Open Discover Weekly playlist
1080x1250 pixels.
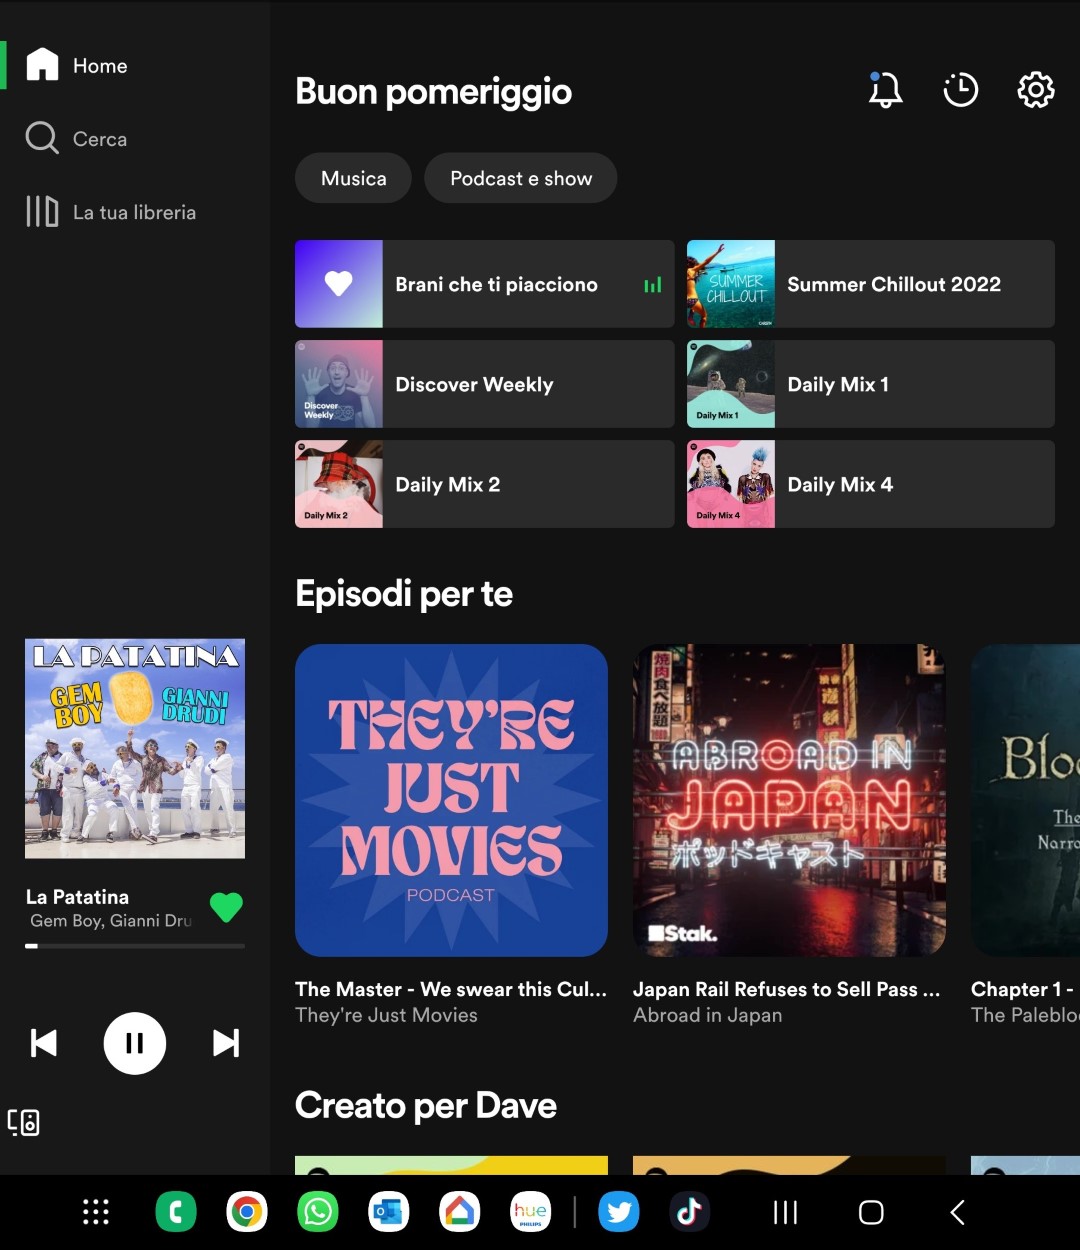click(484, 384)
